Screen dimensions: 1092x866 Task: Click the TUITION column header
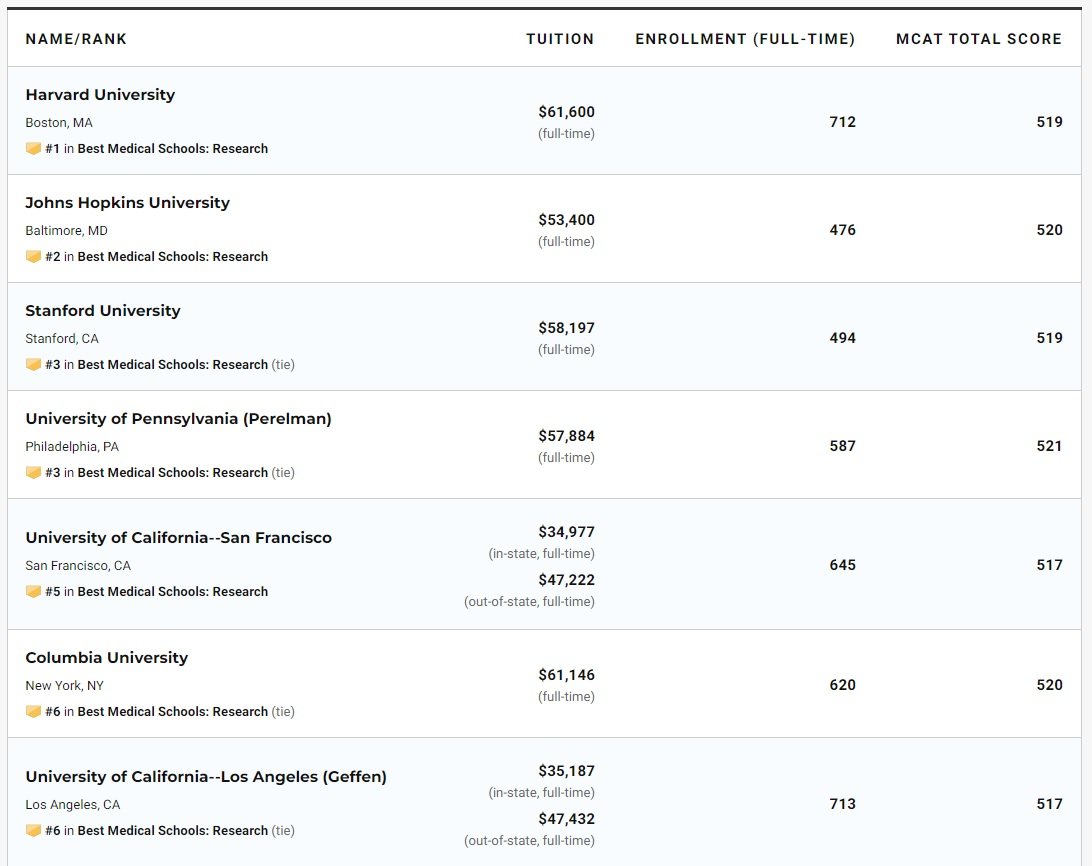click(x=560, y=39)
